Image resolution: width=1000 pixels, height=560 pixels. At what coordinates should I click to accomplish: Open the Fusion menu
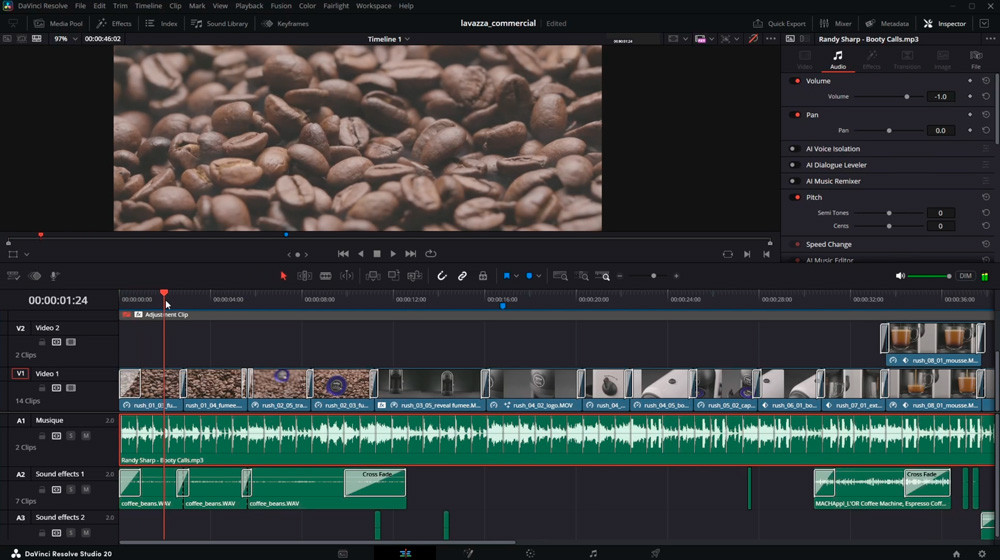(281, 6)
